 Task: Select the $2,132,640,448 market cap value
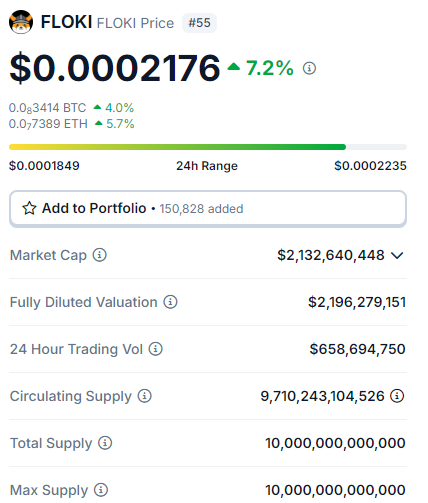click(331, 255)
